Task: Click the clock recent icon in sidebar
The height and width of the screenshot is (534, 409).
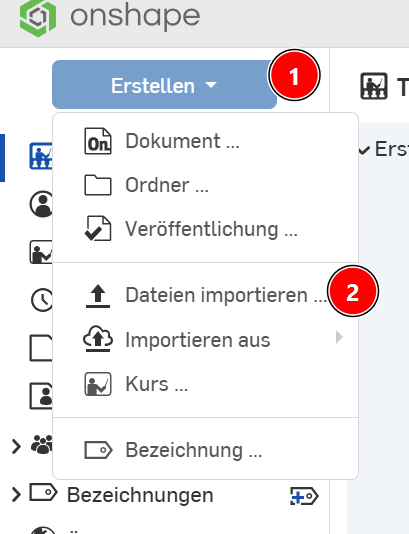Action: pos(42,300)
